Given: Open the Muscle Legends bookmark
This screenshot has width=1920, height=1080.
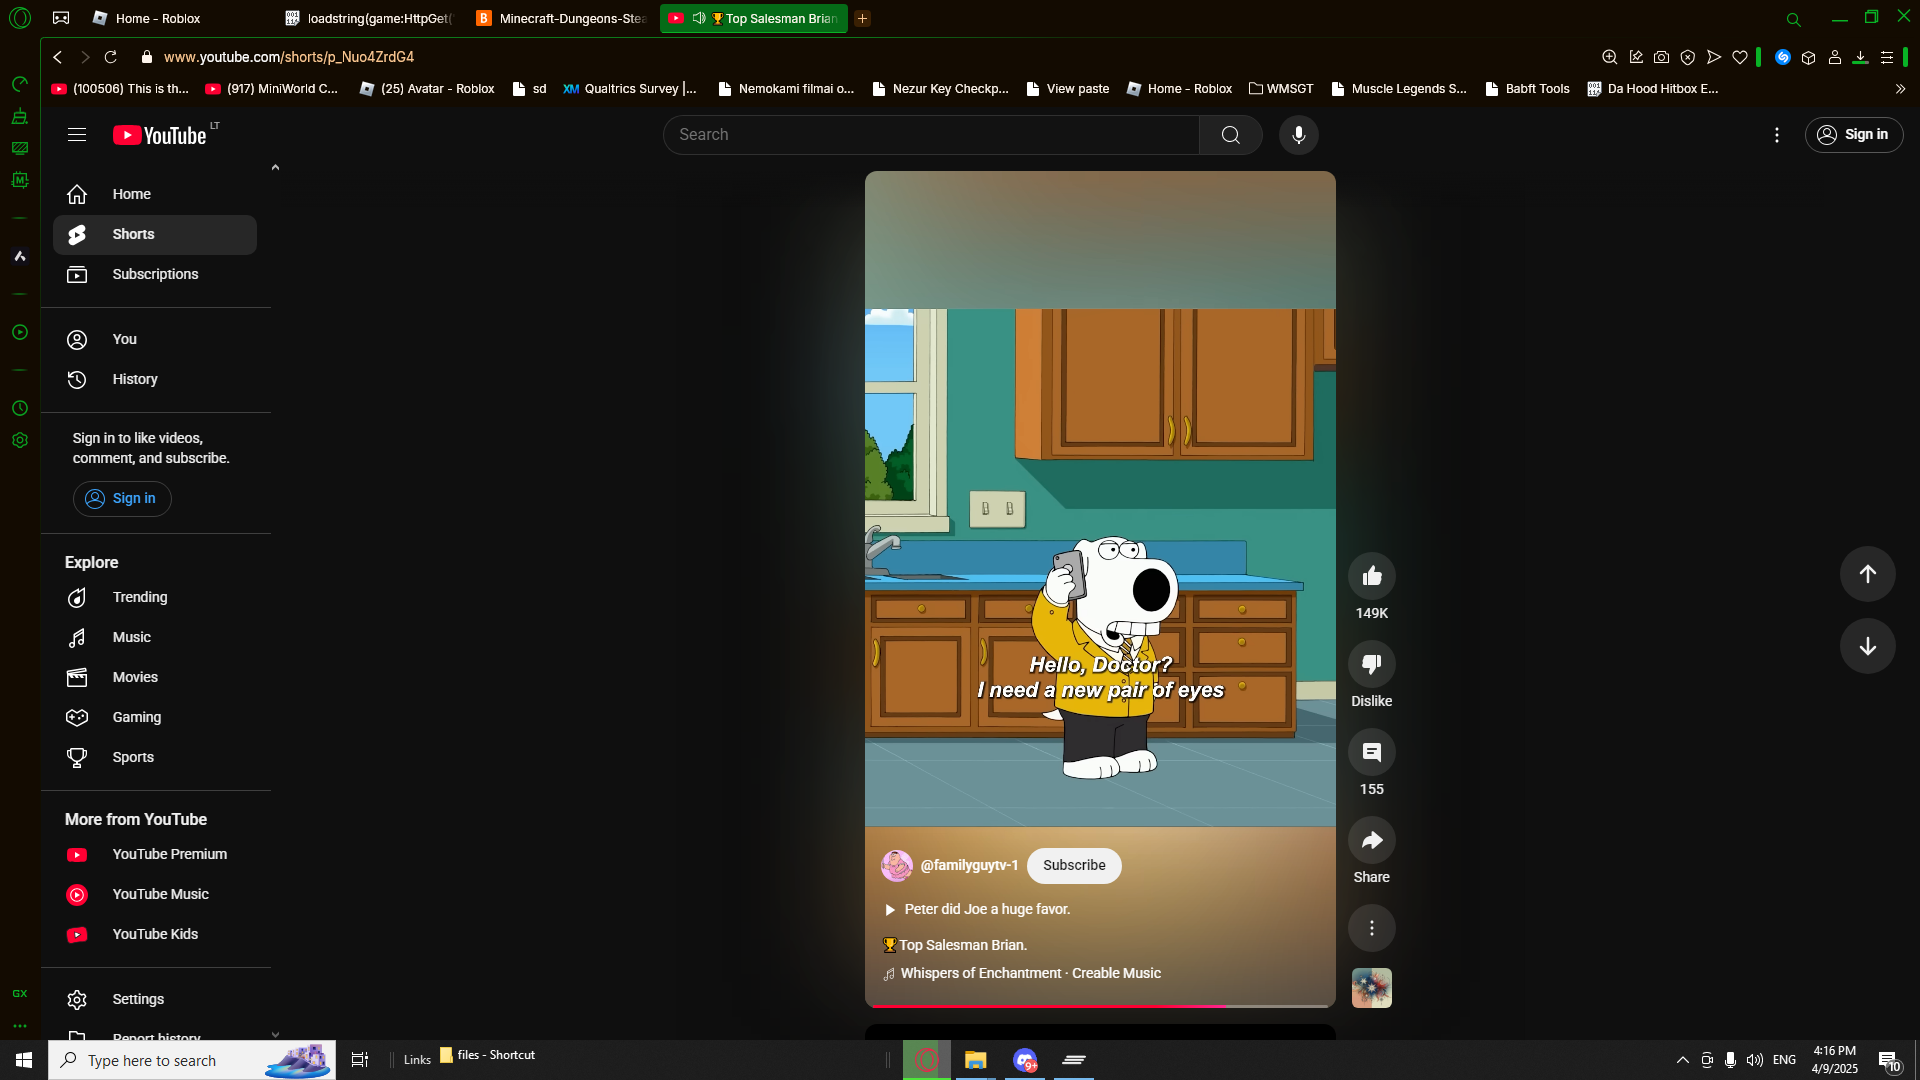Looking at the screenshot, I should 1399,89.
